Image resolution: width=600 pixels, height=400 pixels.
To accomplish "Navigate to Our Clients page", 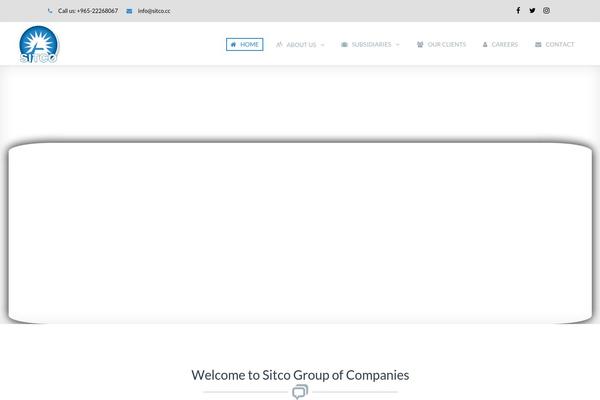I will 441,44.
